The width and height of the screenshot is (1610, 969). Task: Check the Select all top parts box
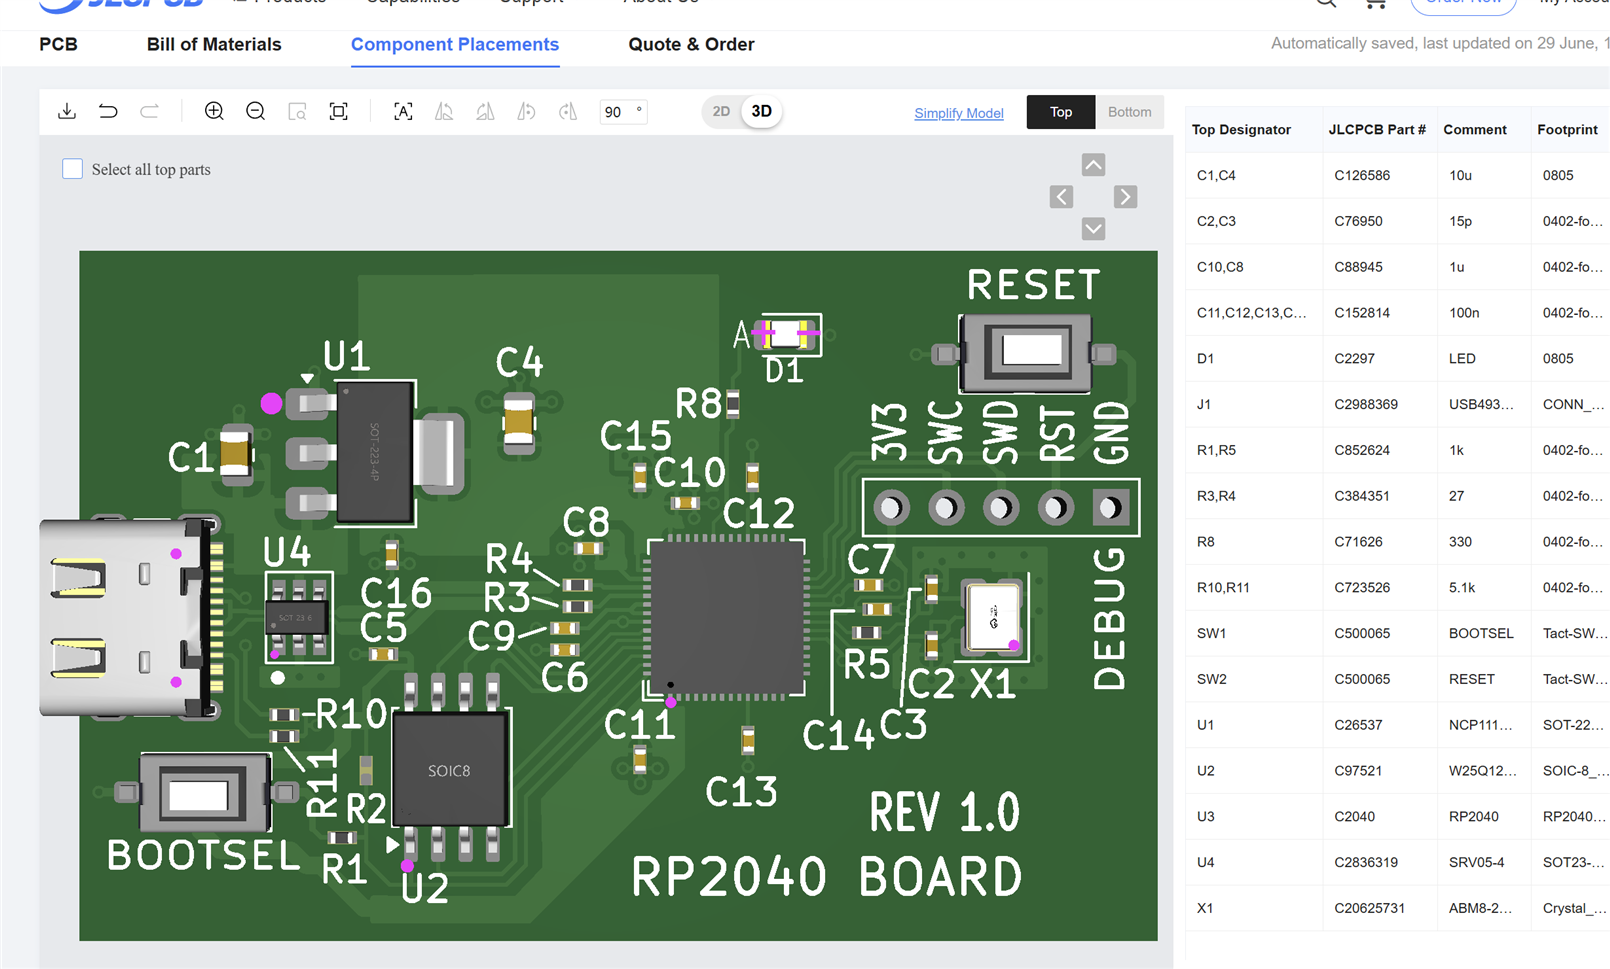tap(72, 169)
